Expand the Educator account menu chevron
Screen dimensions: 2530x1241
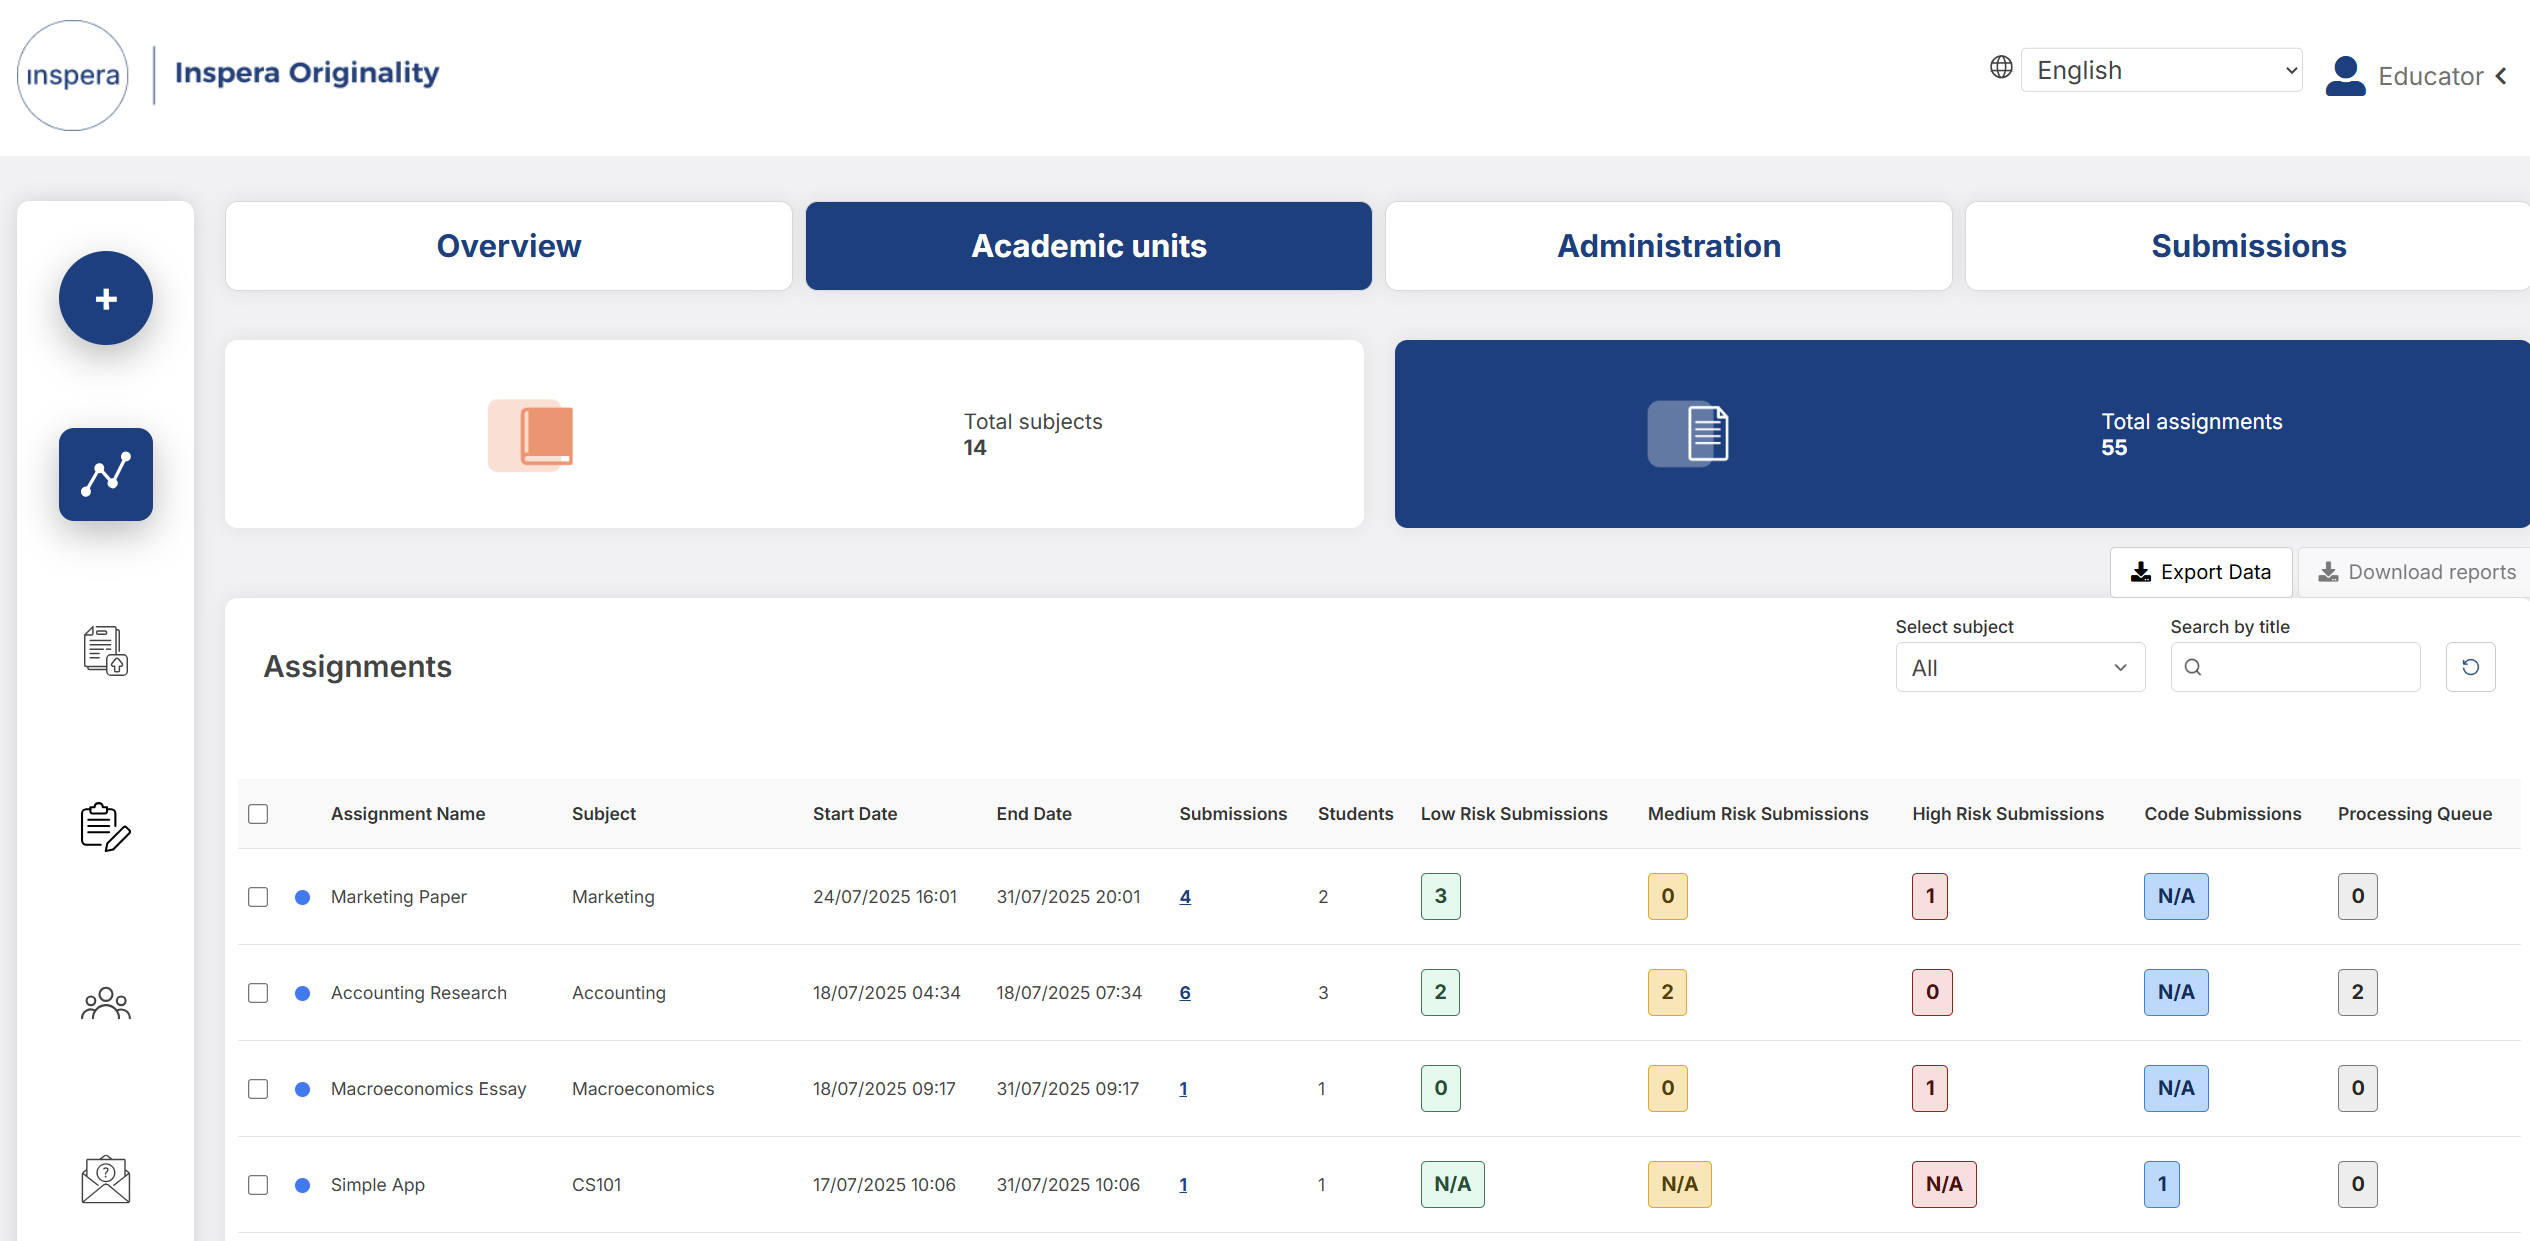tap(2501, 76)
